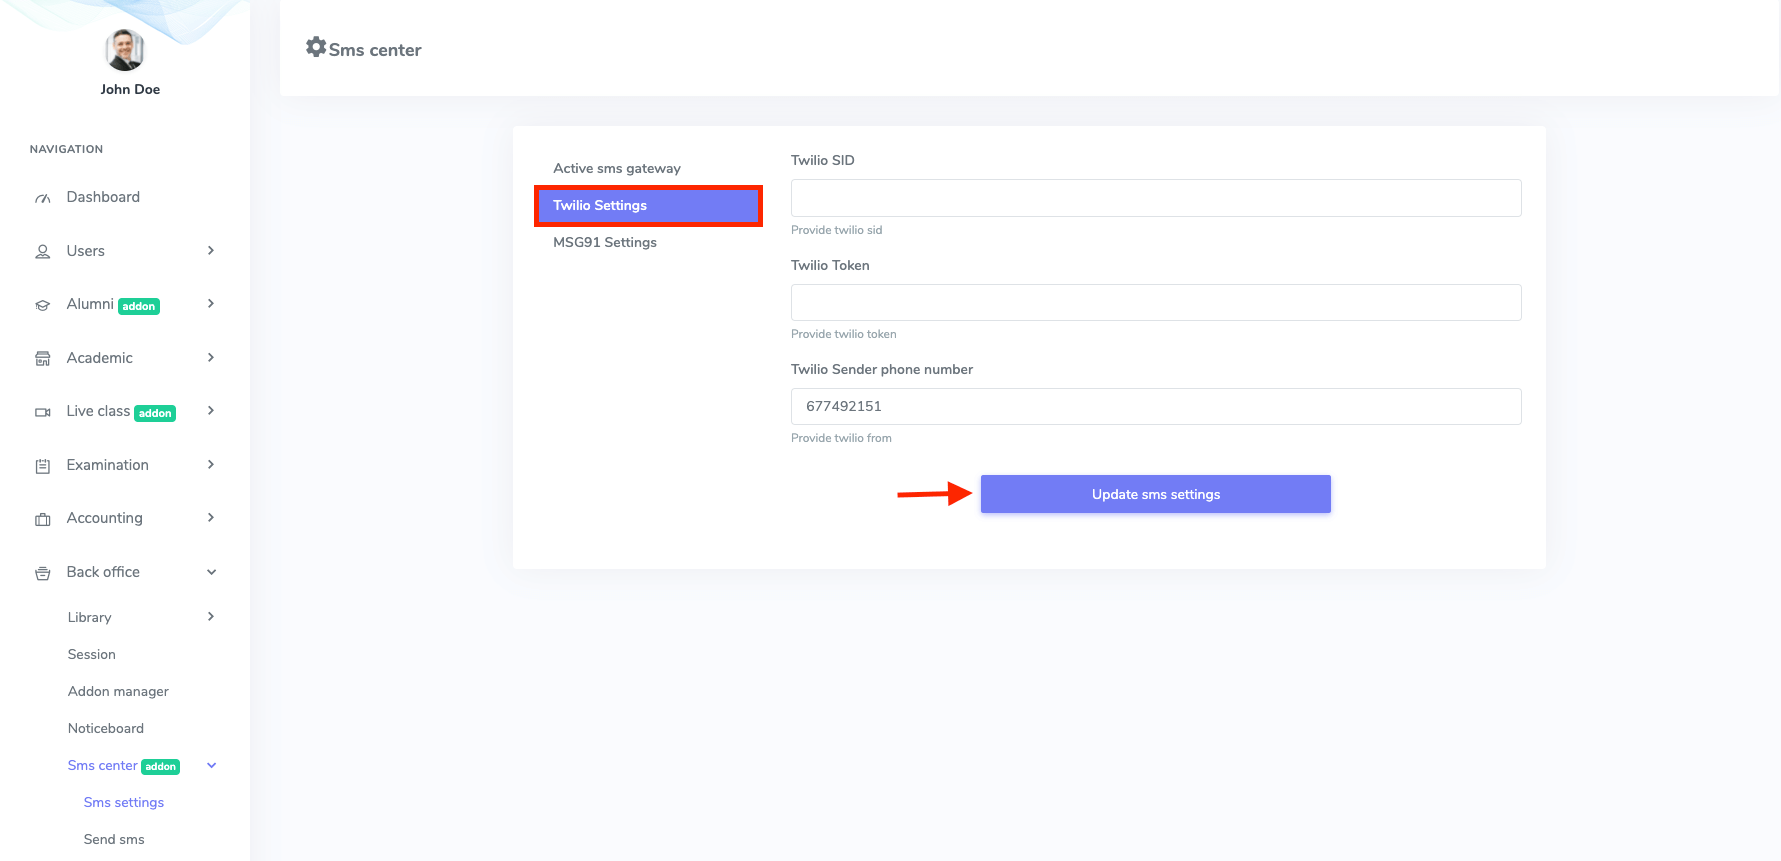
Task: Expand the Users navigation chevron
Action: pyautogui.click(x=210, y=251)
